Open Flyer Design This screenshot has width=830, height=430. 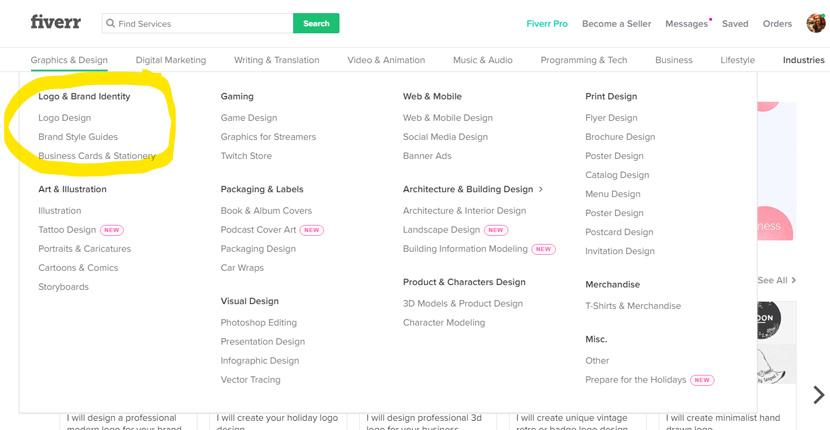[x=611, y=118]
